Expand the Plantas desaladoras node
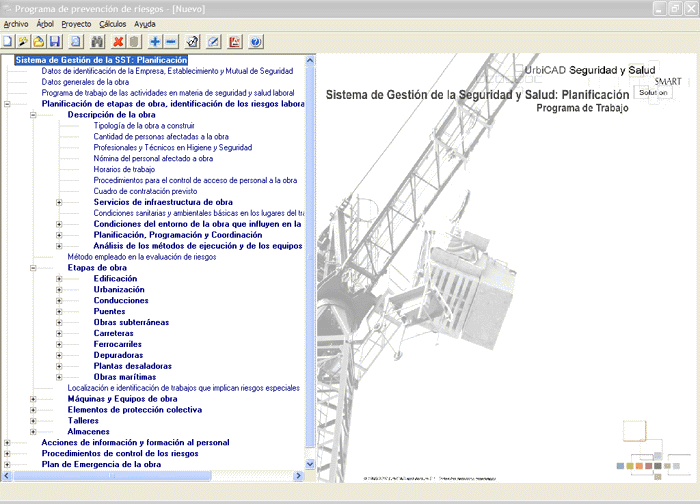The image size is (700, 504). point(59,367)
